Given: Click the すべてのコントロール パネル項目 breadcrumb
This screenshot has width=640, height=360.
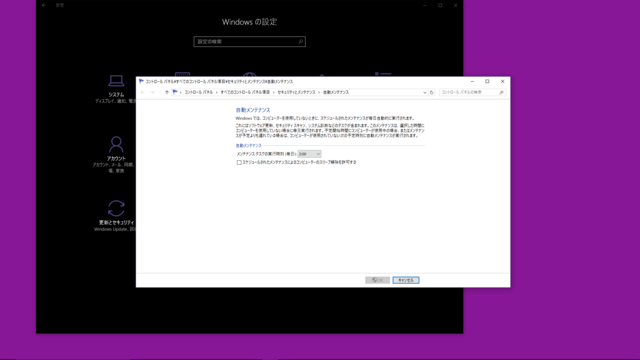Looking at the screenshot, I should [245, 93].
